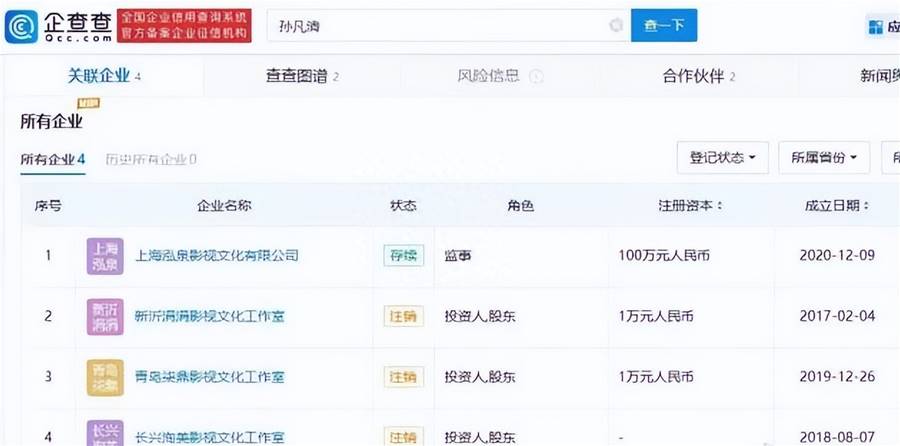This screenshot has height=446, width=900.
Task: Sort by 注册资本 column header
Action: click(690, 205)
